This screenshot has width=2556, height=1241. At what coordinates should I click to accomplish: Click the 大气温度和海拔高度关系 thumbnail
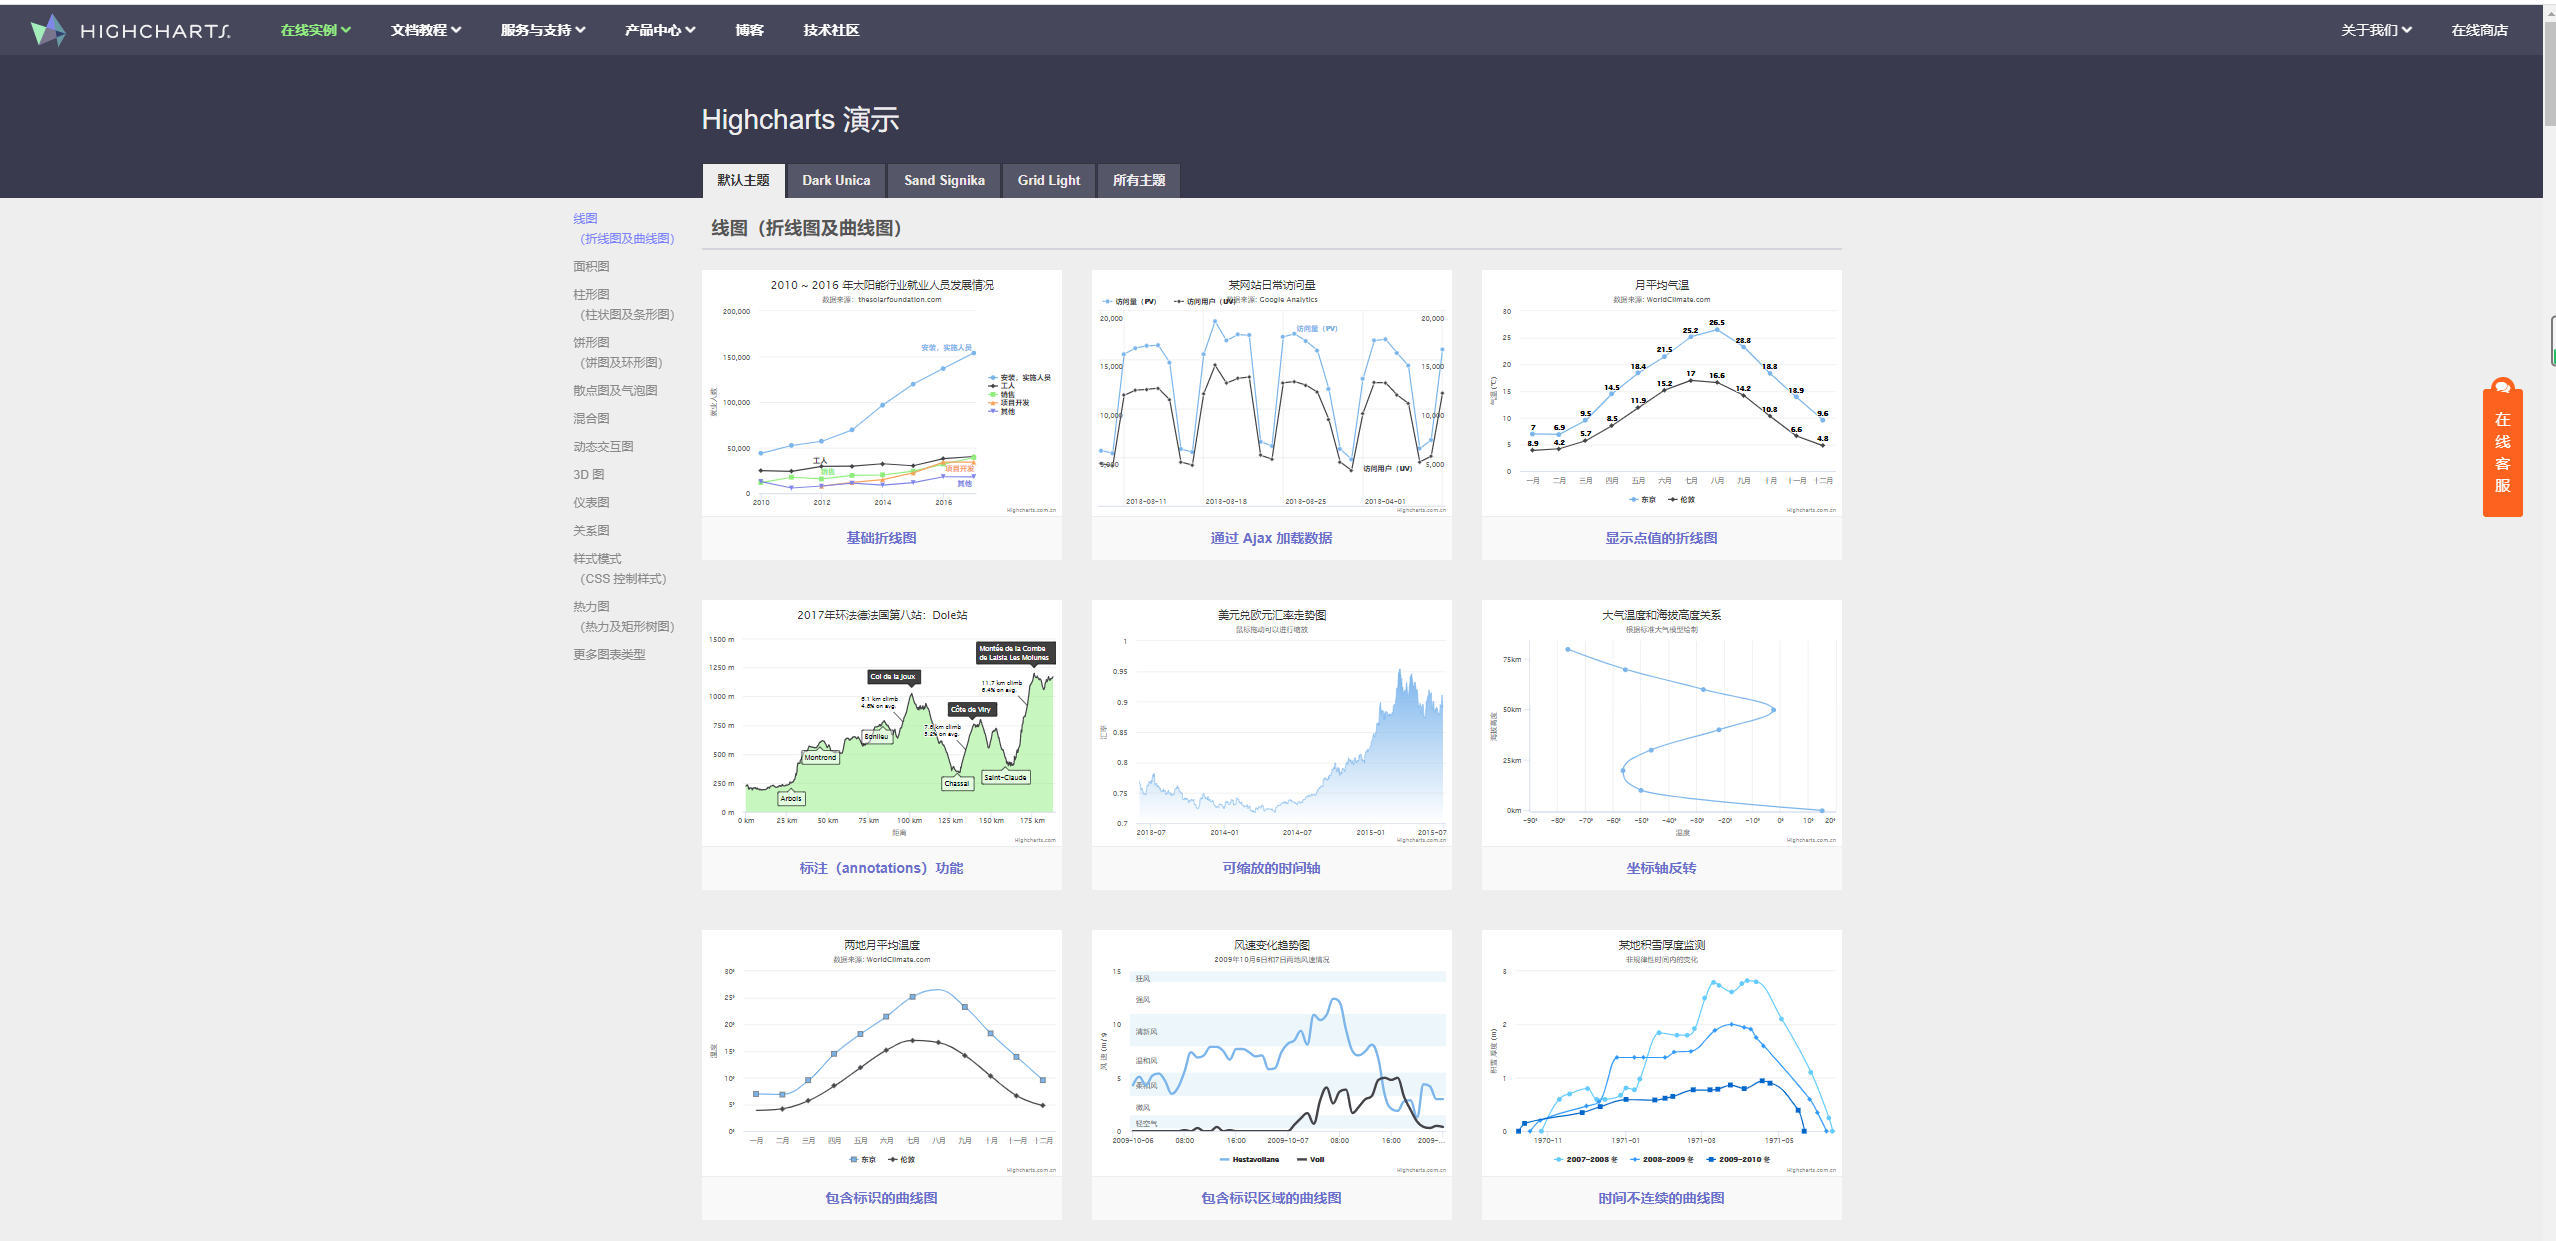1661,723
